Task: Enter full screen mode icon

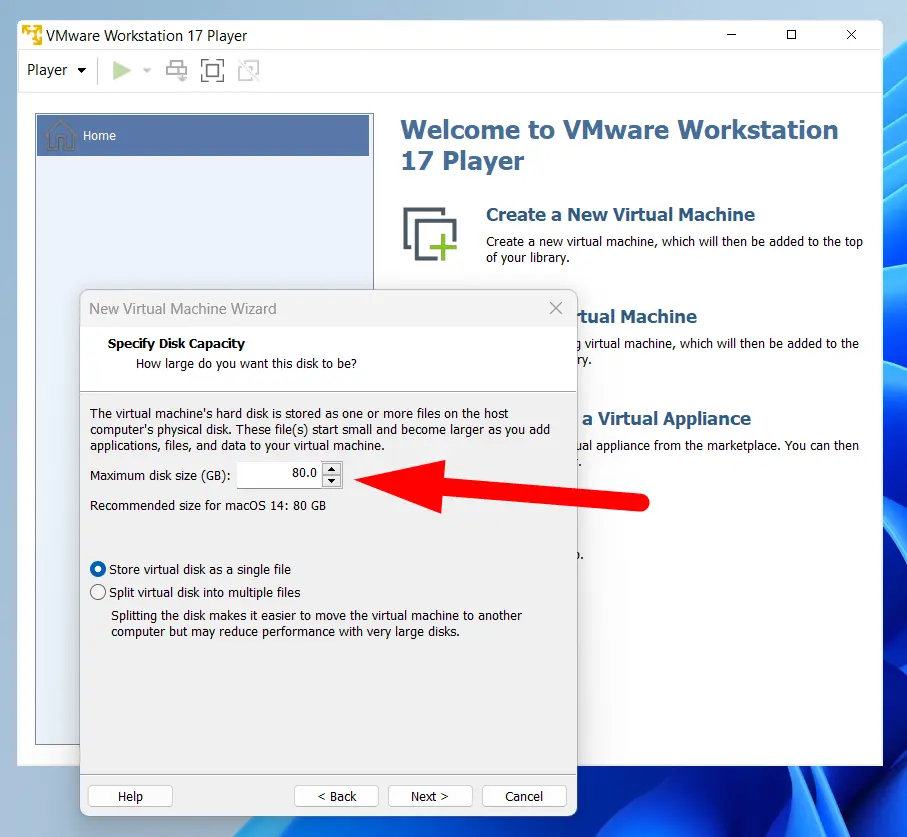Action: [212, 71]
